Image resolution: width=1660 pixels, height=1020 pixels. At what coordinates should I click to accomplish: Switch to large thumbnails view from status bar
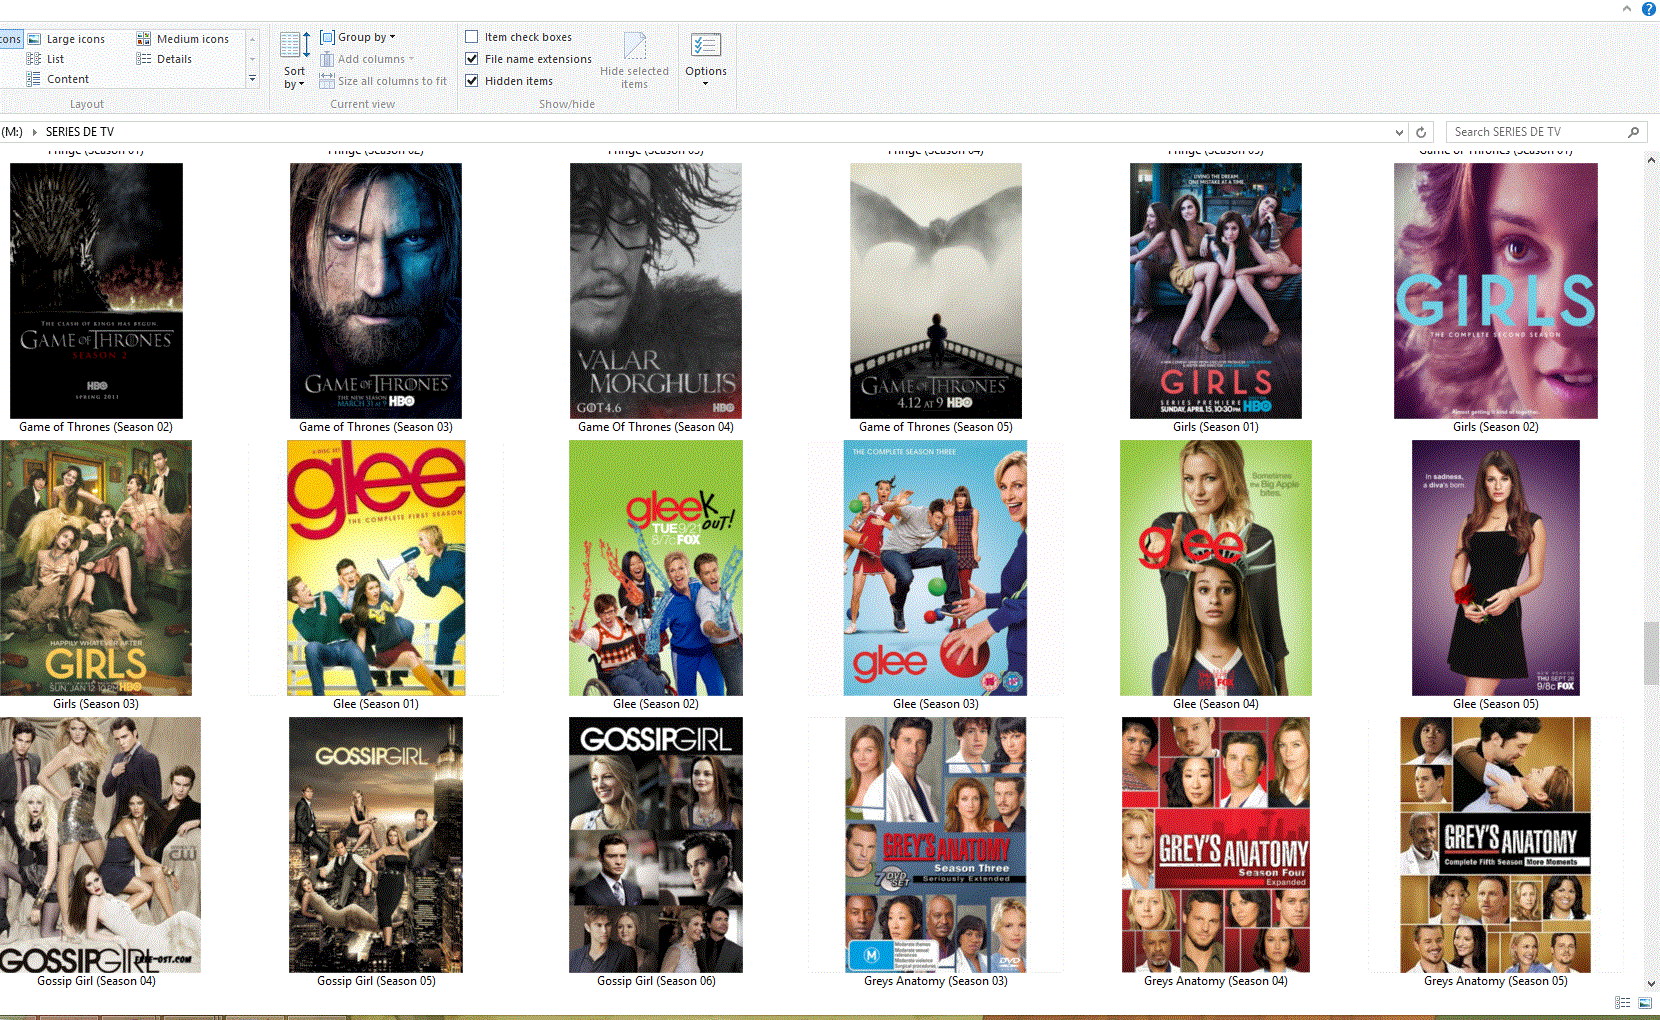click(1645, 1003)
